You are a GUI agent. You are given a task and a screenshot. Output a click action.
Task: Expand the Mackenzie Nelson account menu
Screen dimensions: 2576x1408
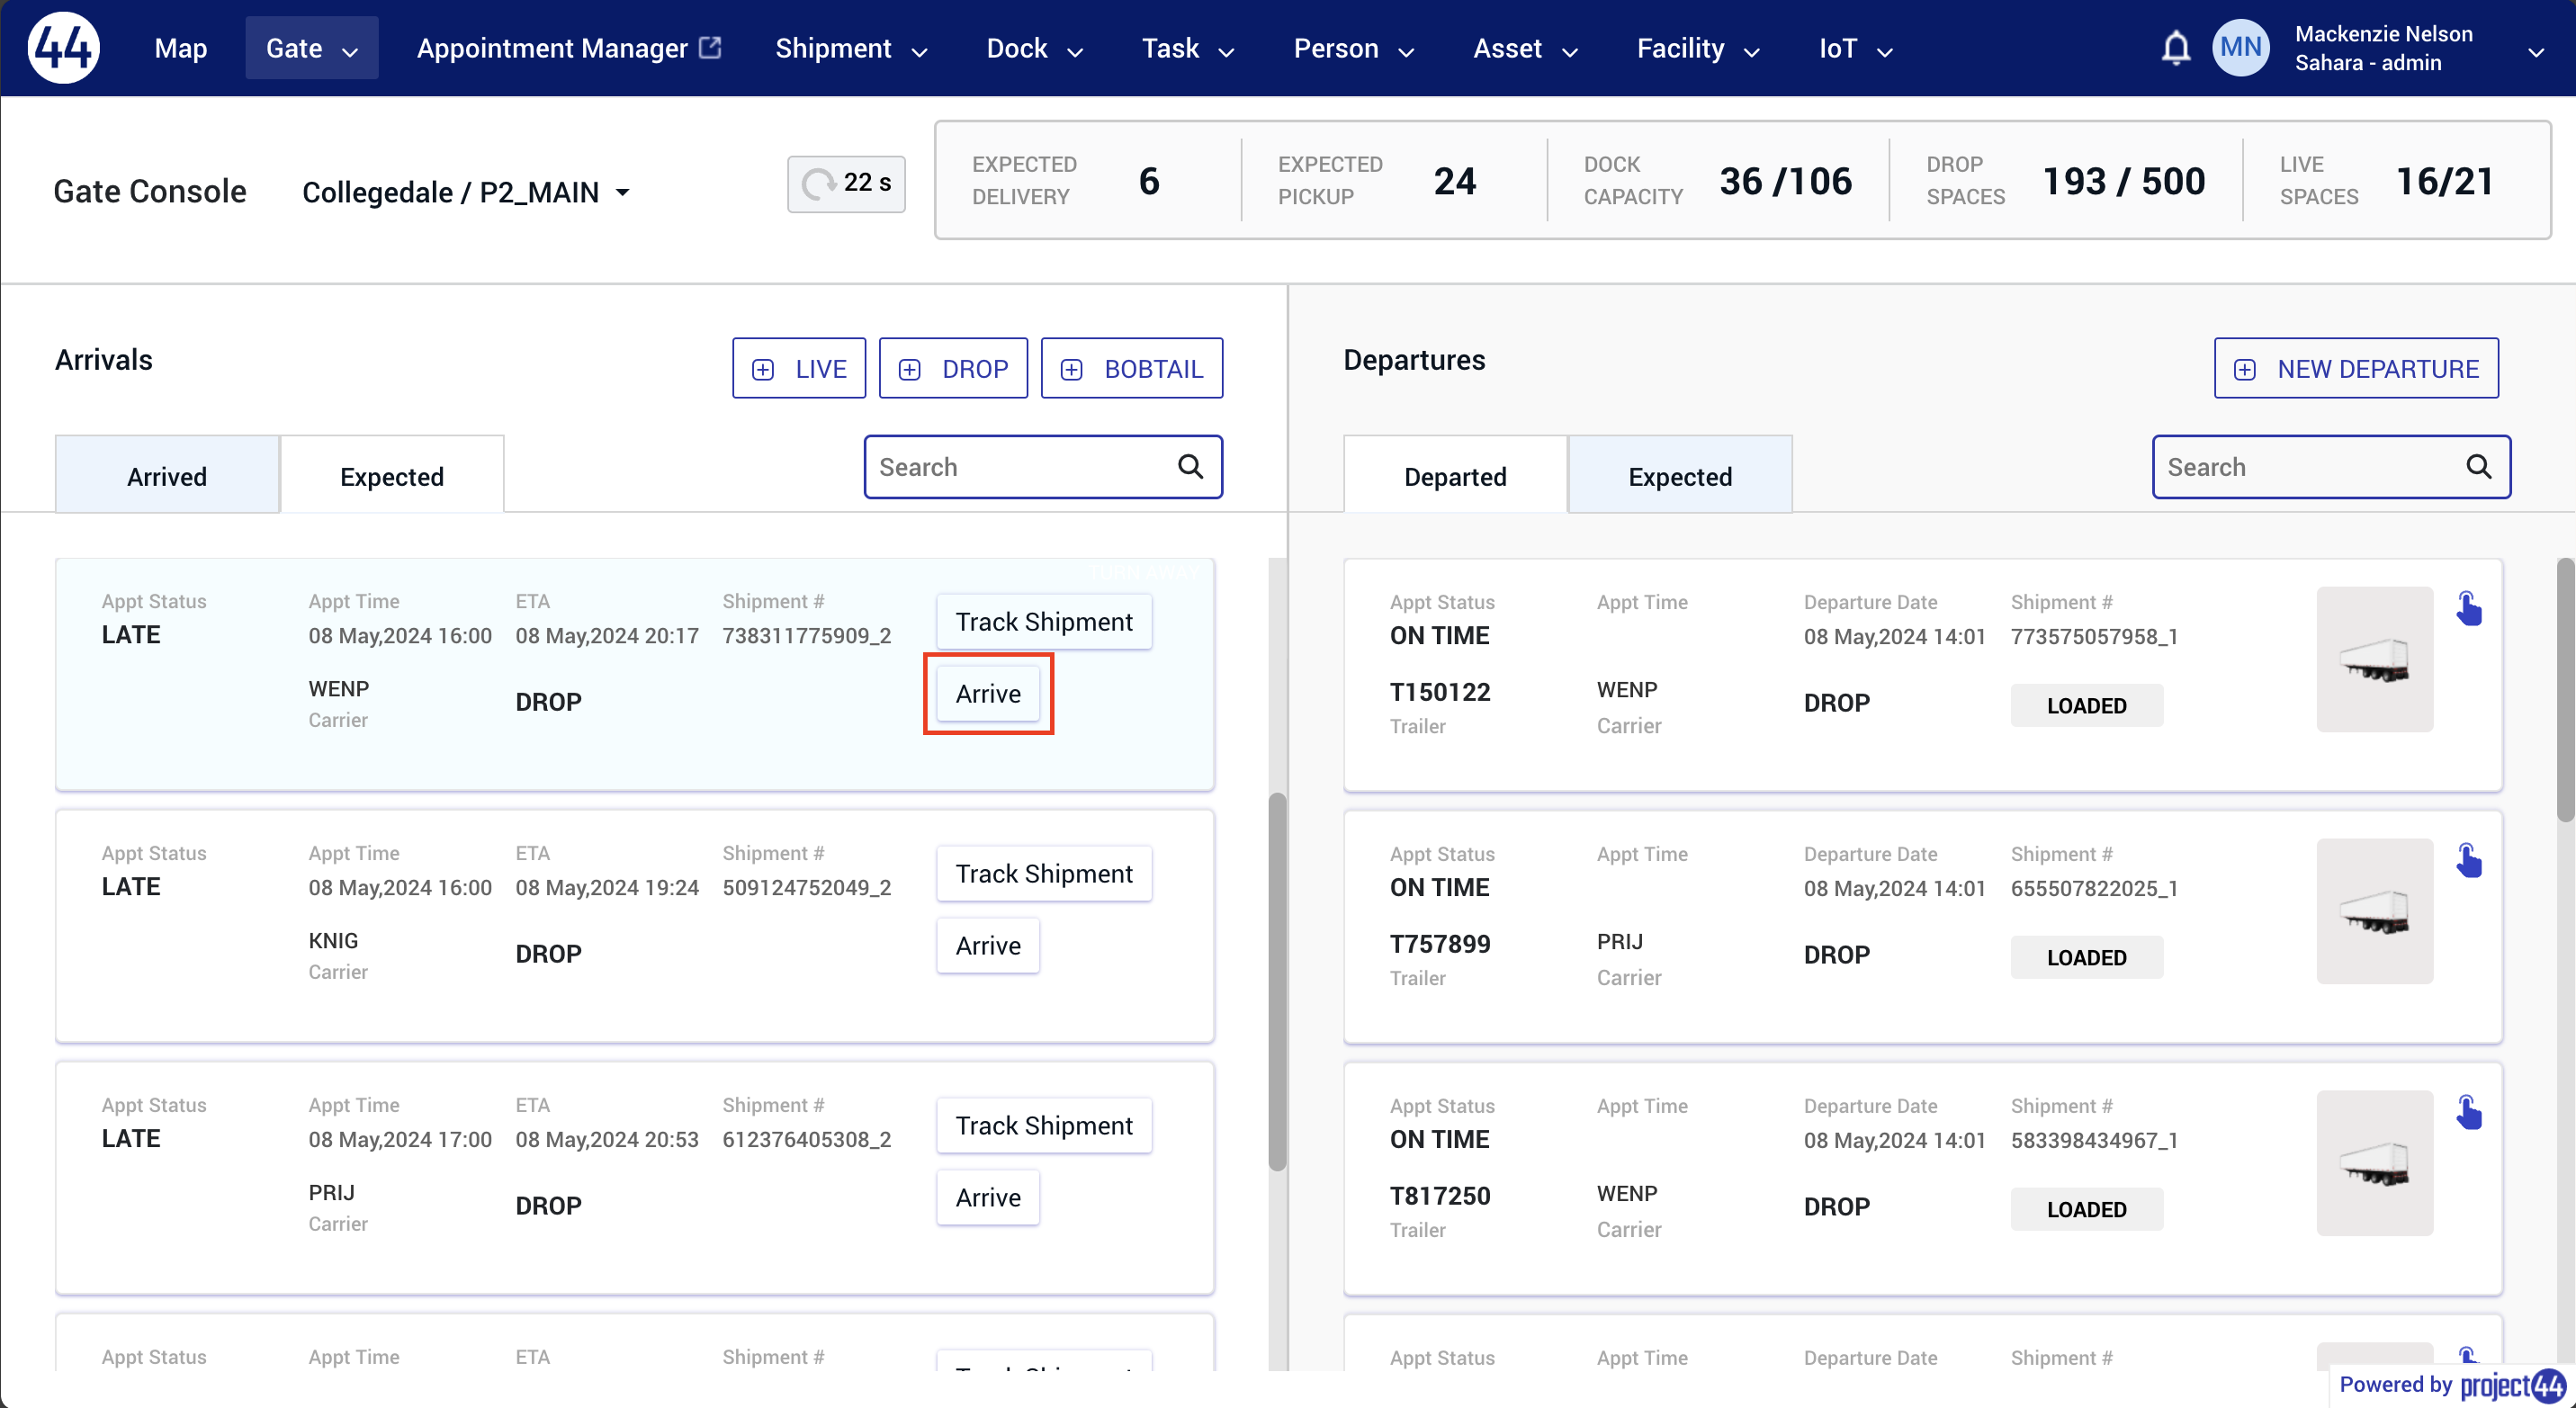(2535, 52)
